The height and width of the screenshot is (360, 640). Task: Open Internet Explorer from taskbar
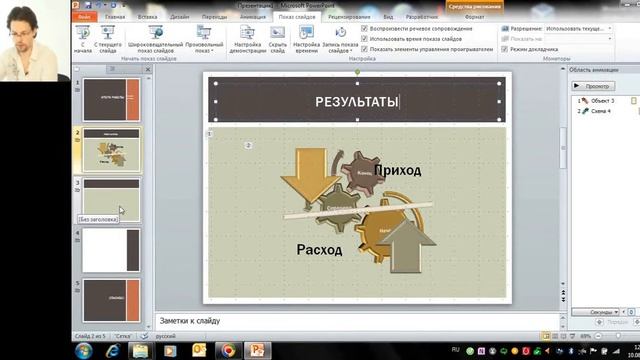coord(113,351)
